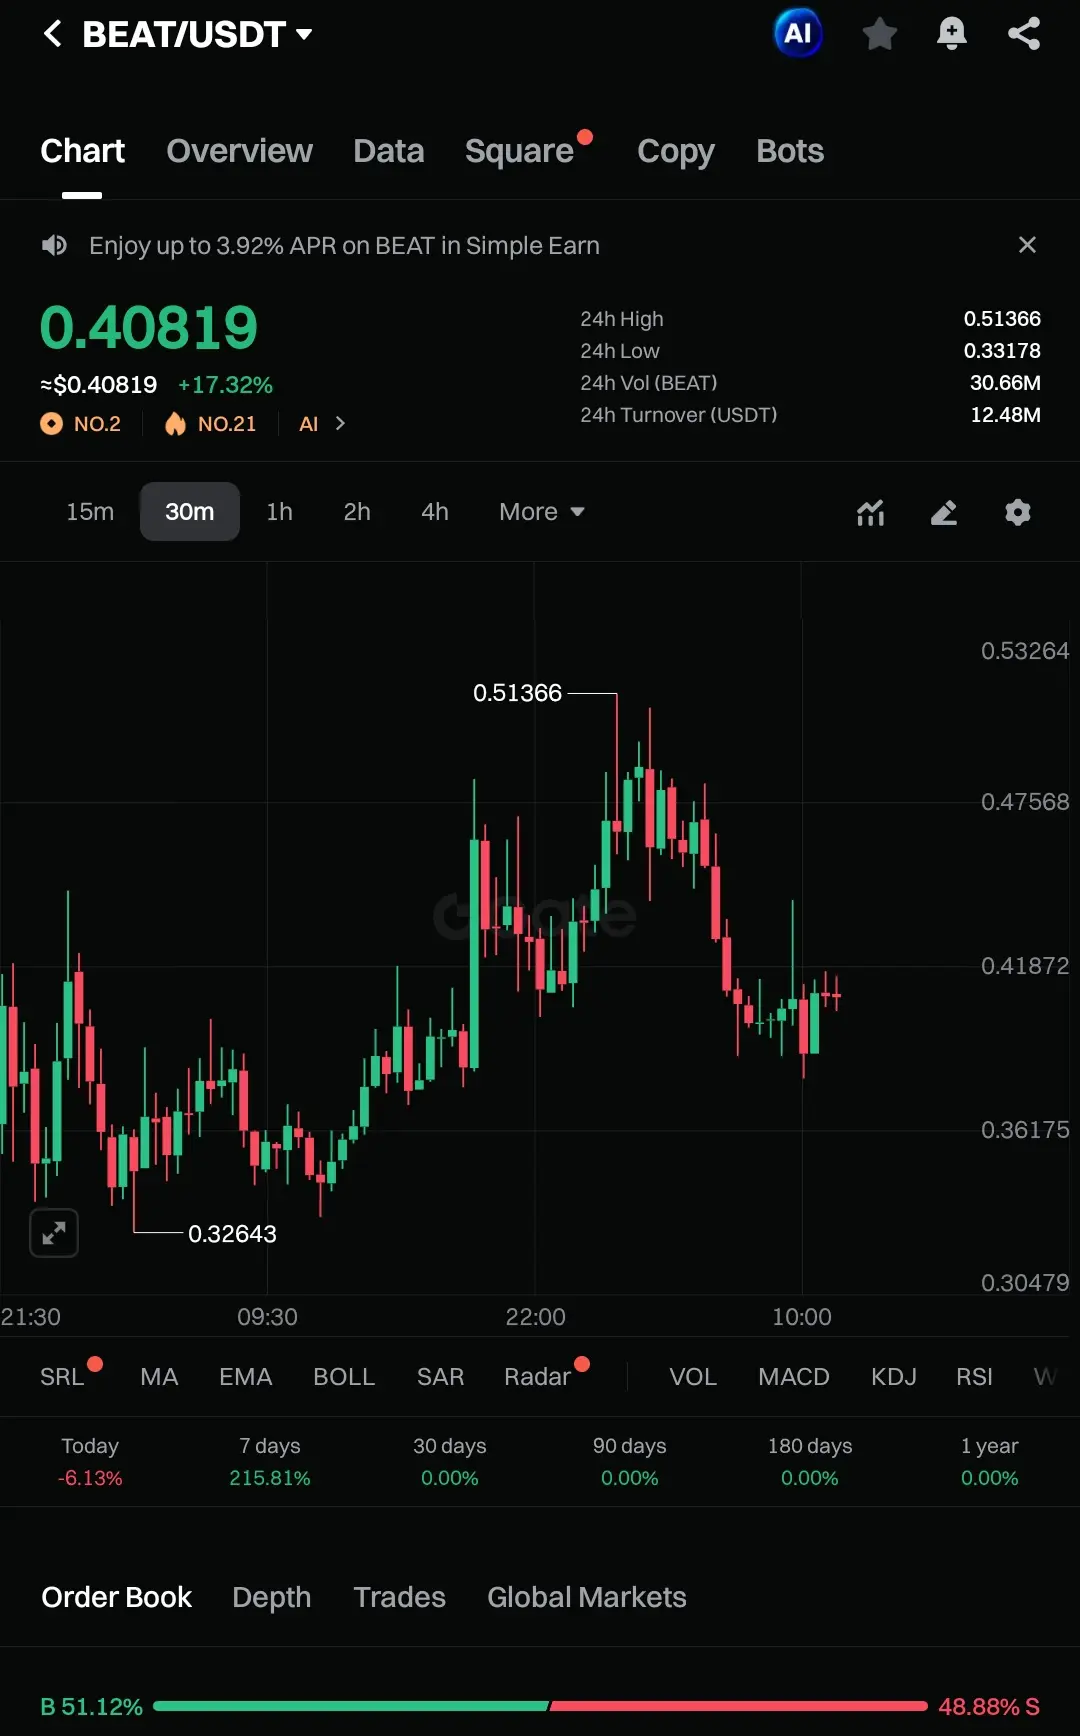Viewport: 1080px width, 1736px height.
Task: Switch to the Trades tab
Action: [399, 1597]
